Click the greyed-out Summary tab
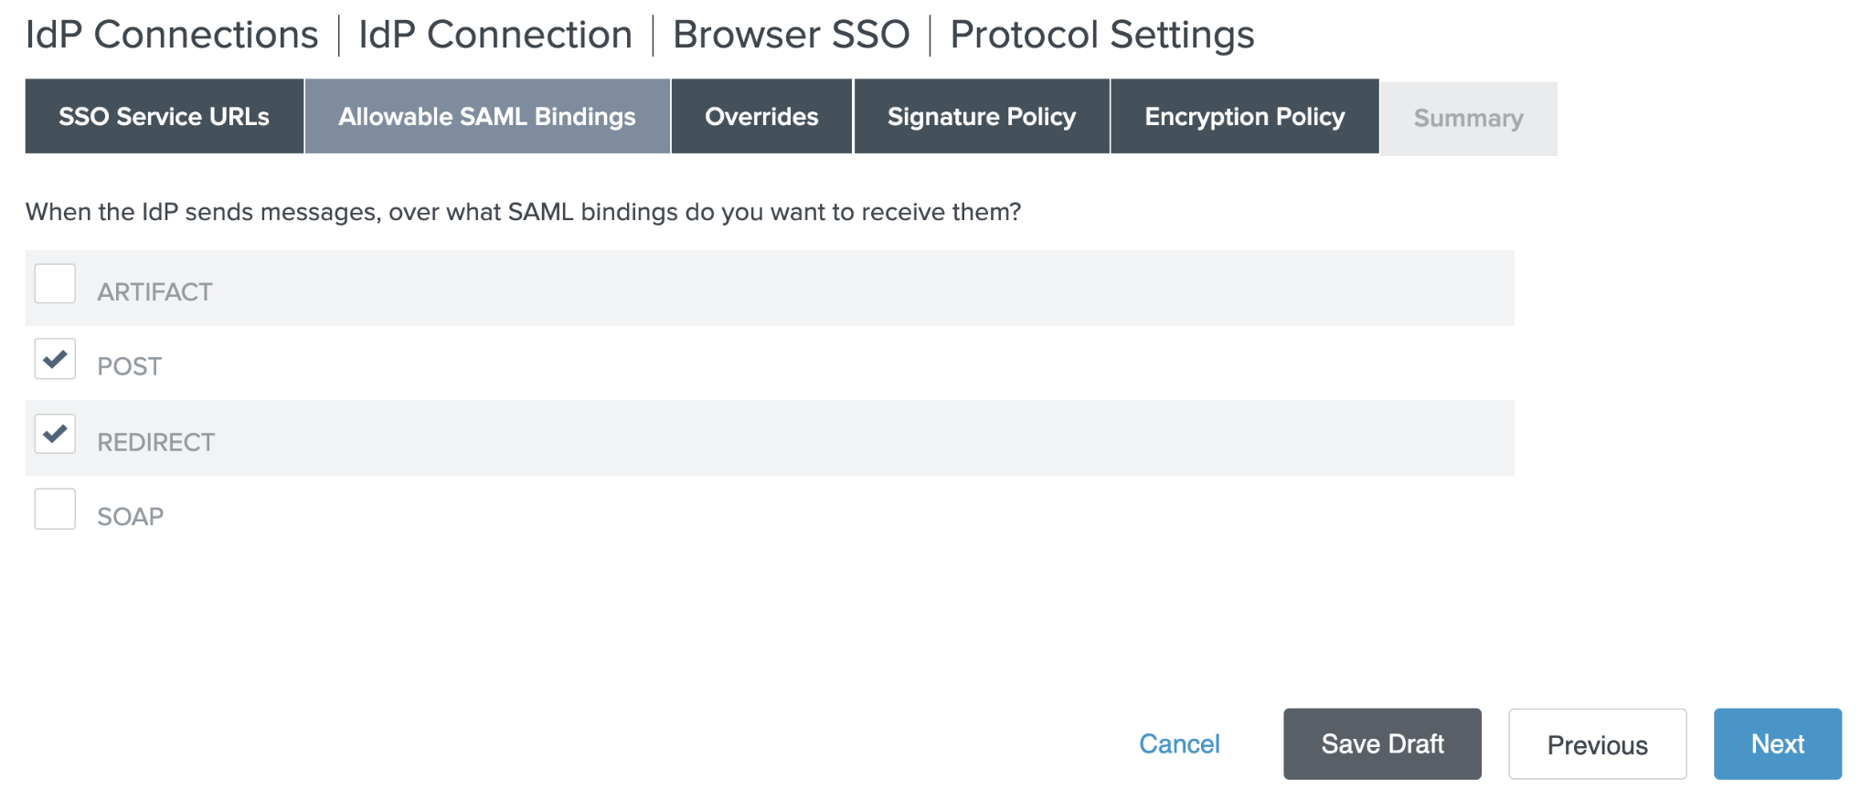 [x=1468, y=119]
